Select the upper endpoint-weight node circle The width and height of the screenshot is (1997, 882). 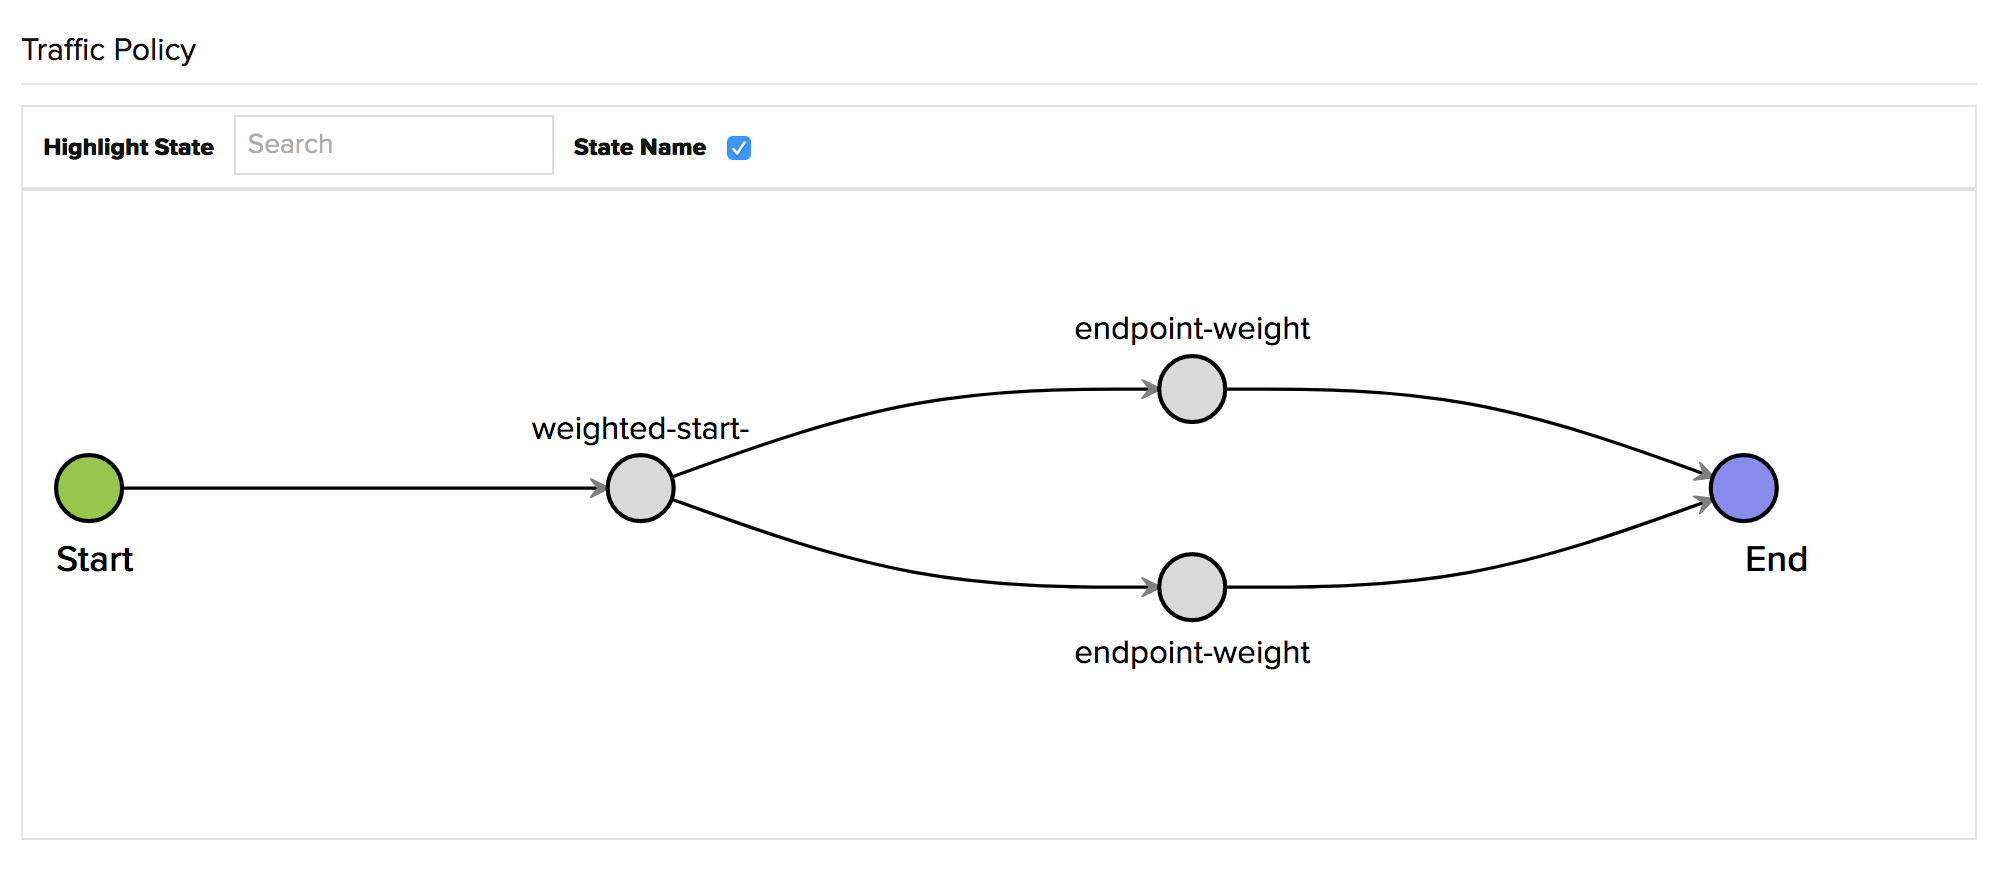point(1192,389)
